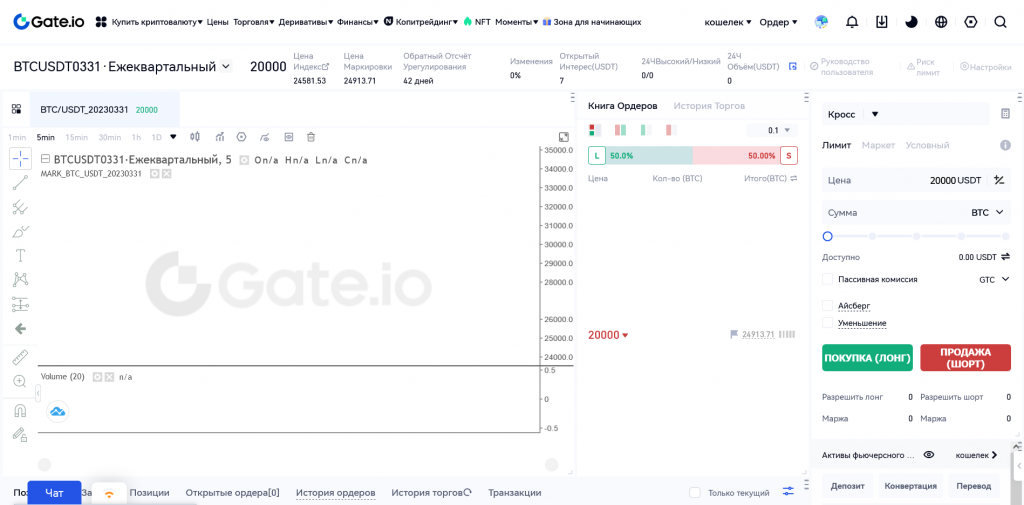Expand chart to fullscreen
1024x505 pixels.
pos(564,137)
